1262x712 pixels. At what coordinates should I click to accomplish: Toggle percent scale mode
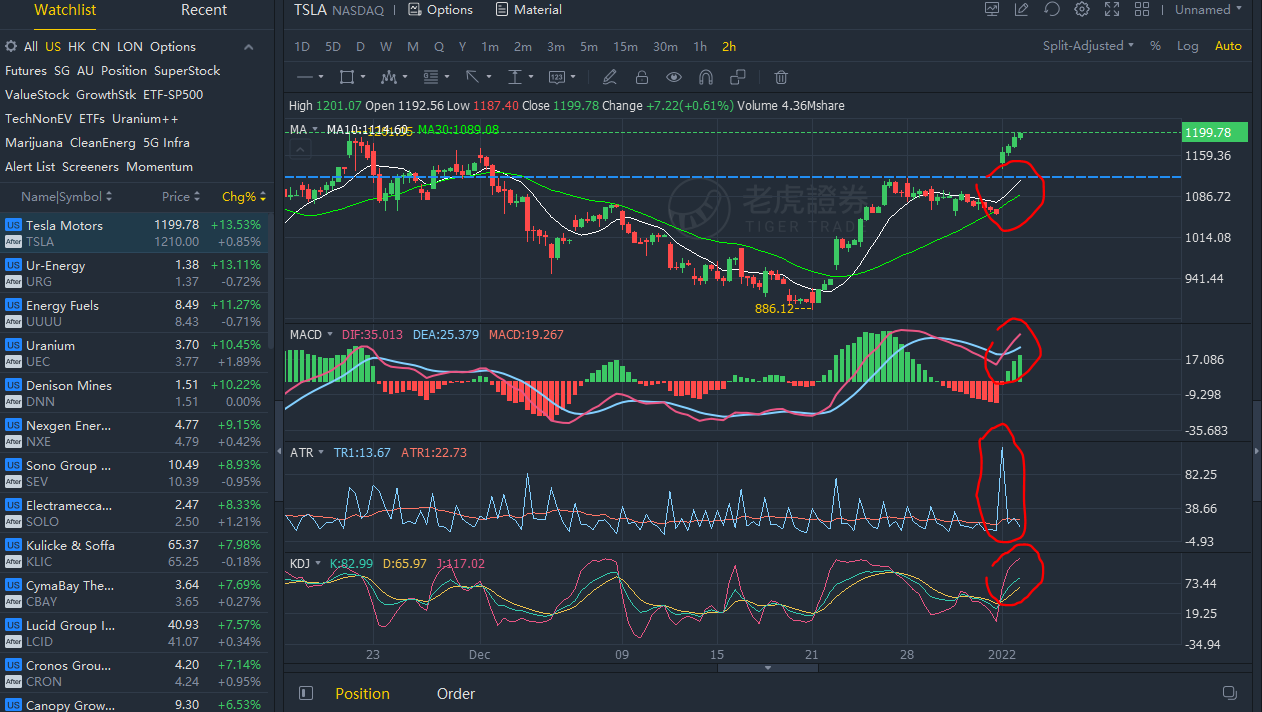point(1156,46)
